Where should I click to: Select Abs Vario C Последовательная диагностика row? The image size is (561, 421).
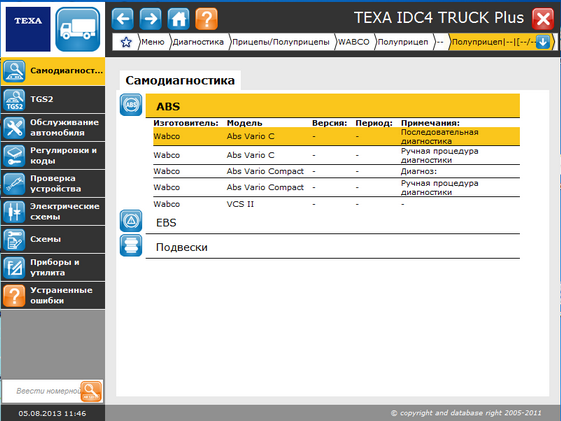pos(336,136)
